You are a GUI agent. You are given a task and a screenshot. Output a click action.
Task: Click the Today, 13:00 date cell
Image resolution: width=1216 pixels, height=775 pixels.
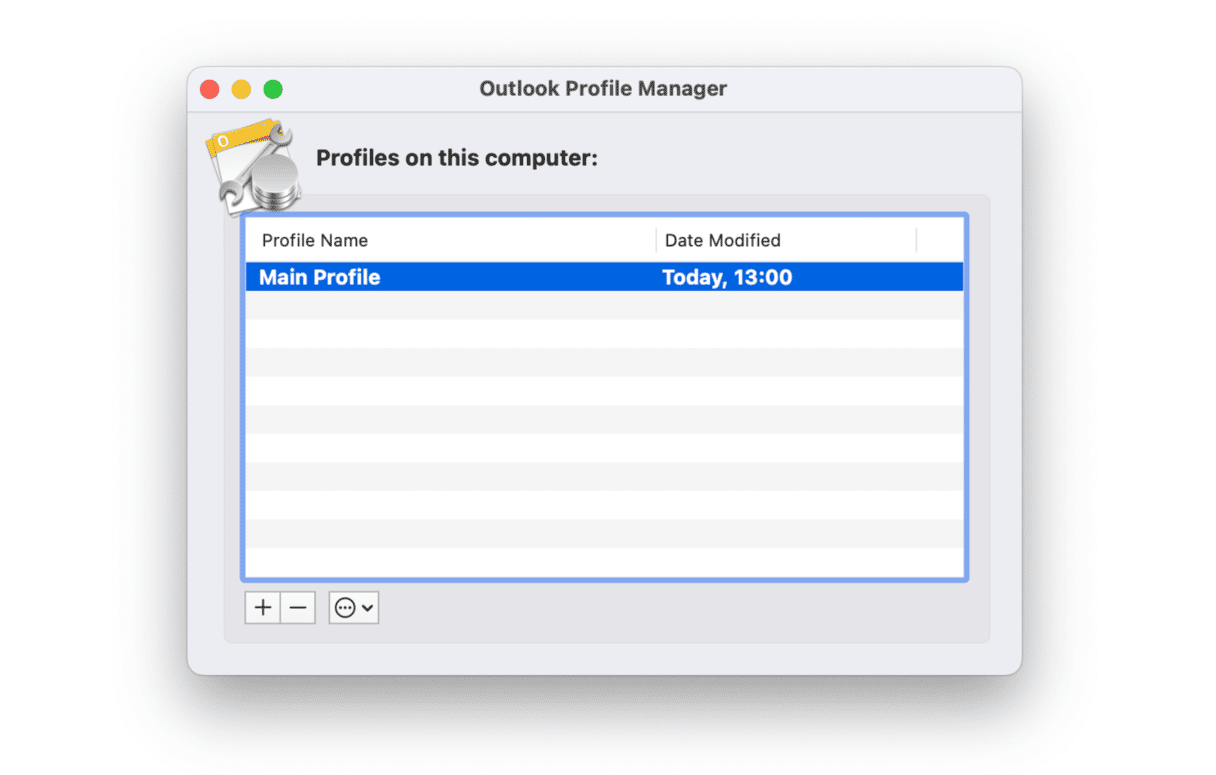(727, 277)
